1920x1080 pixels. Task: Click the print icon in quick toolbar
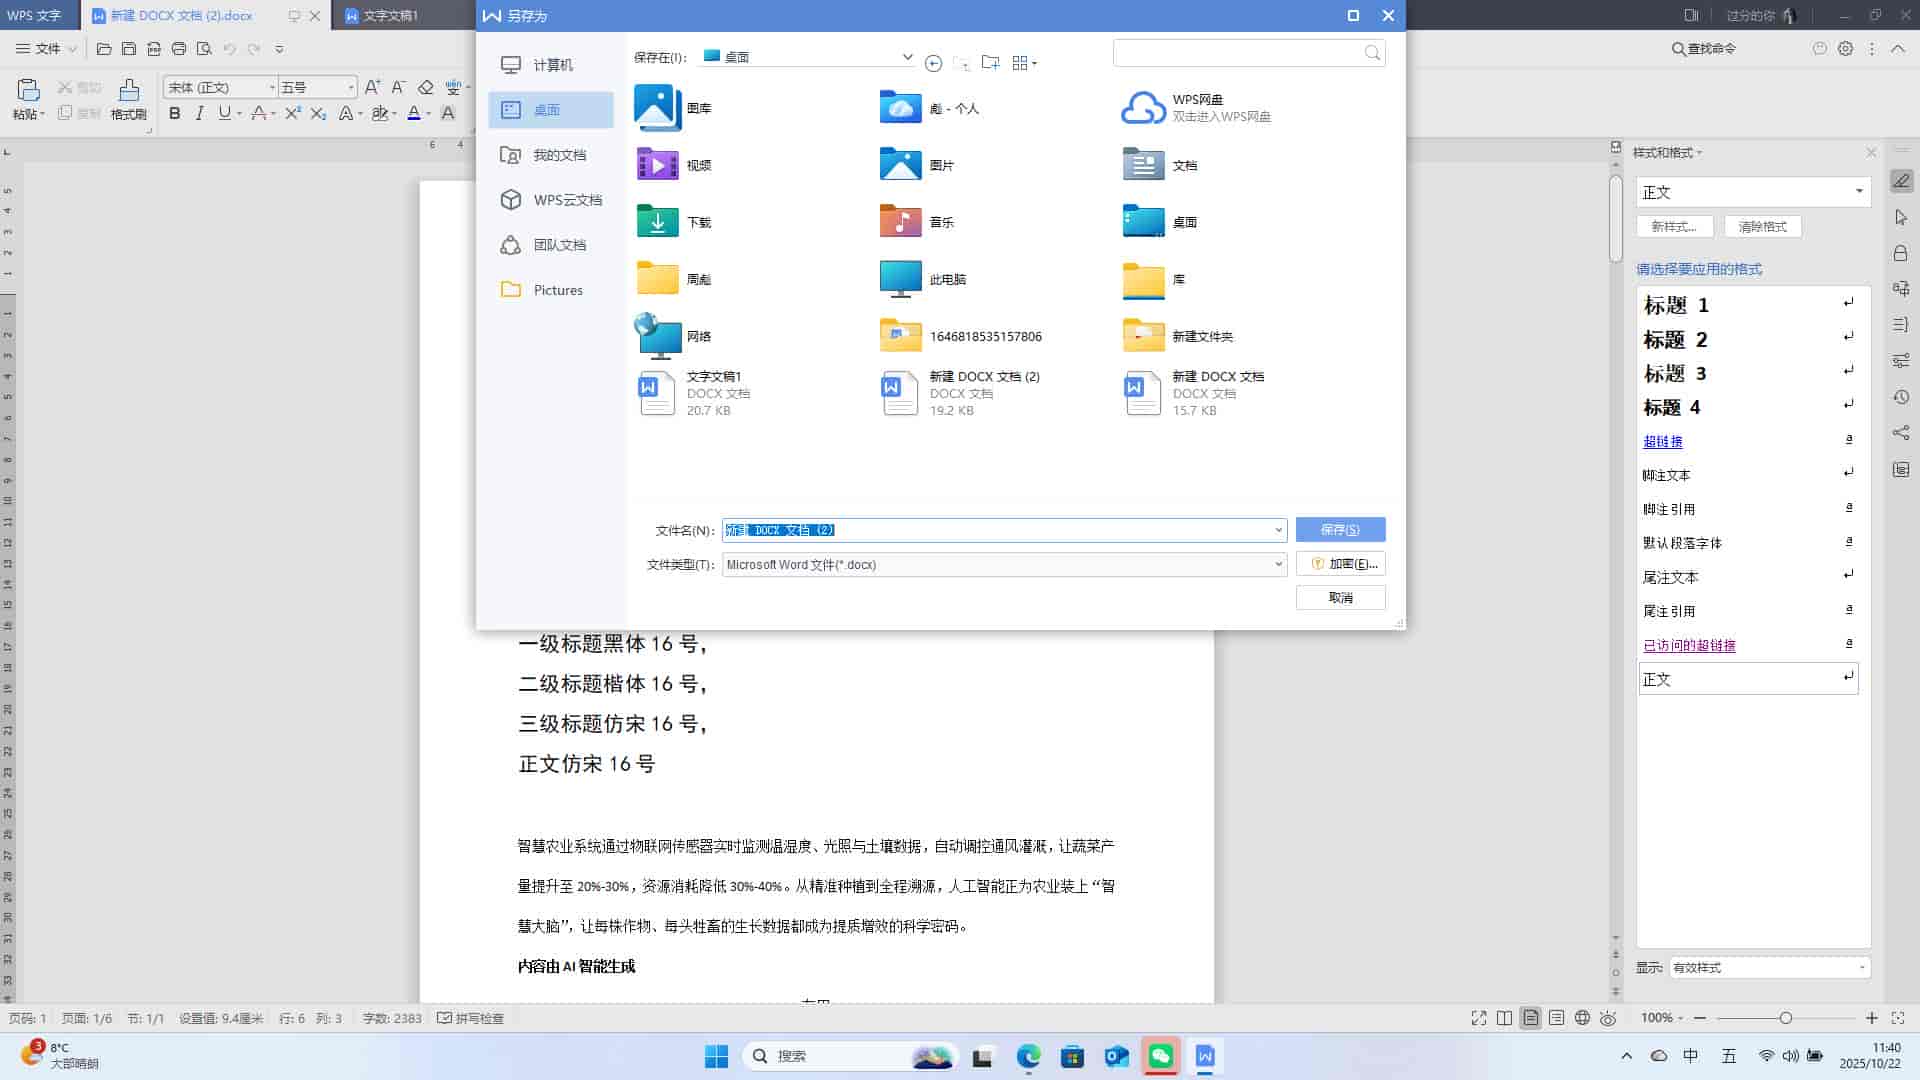tap(179, 48)
